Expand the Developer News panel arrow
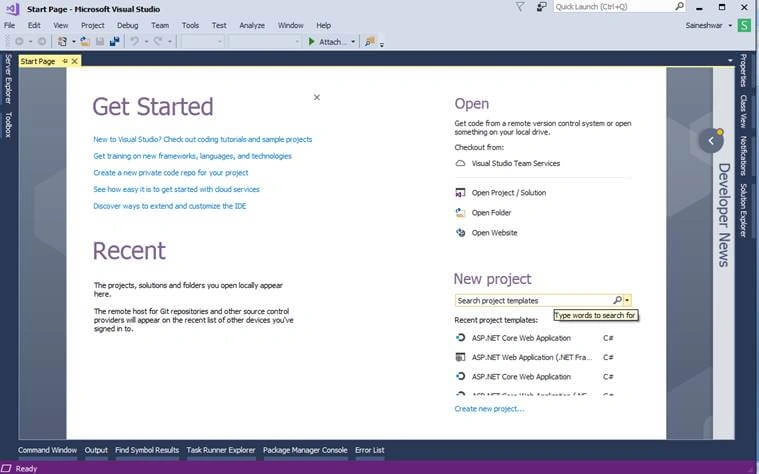This screenshot has width=759, height=474. [711, 141]
